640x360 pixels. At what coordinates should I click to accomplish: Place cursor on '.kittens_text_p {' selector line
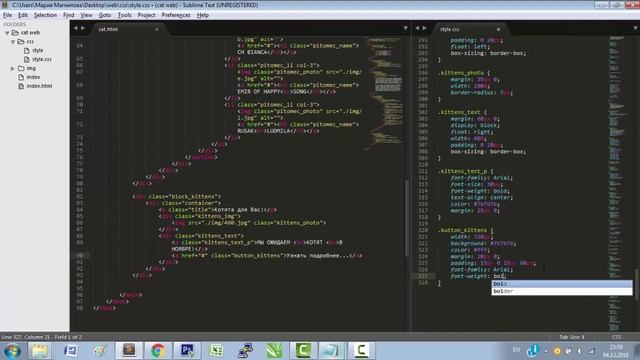[465, 171]
